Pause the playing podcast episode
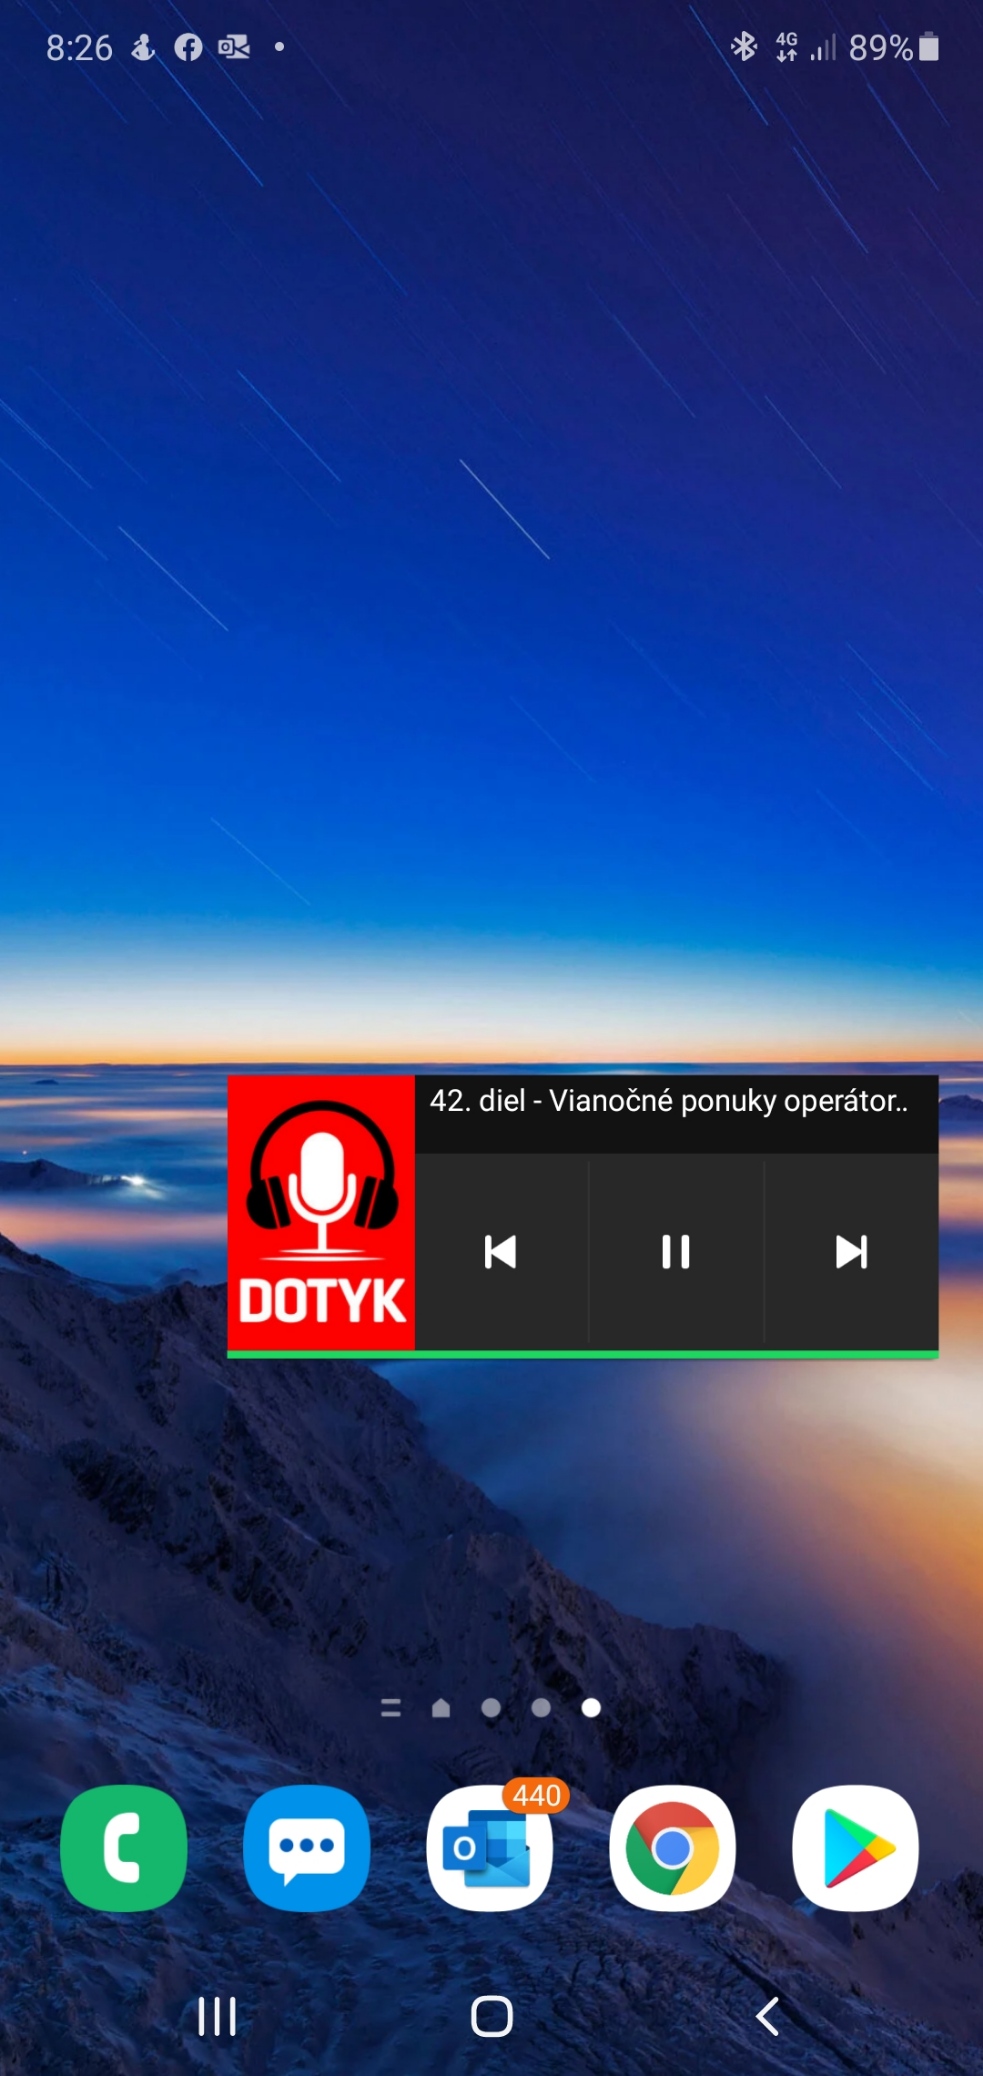 (x=676, y=1251)
